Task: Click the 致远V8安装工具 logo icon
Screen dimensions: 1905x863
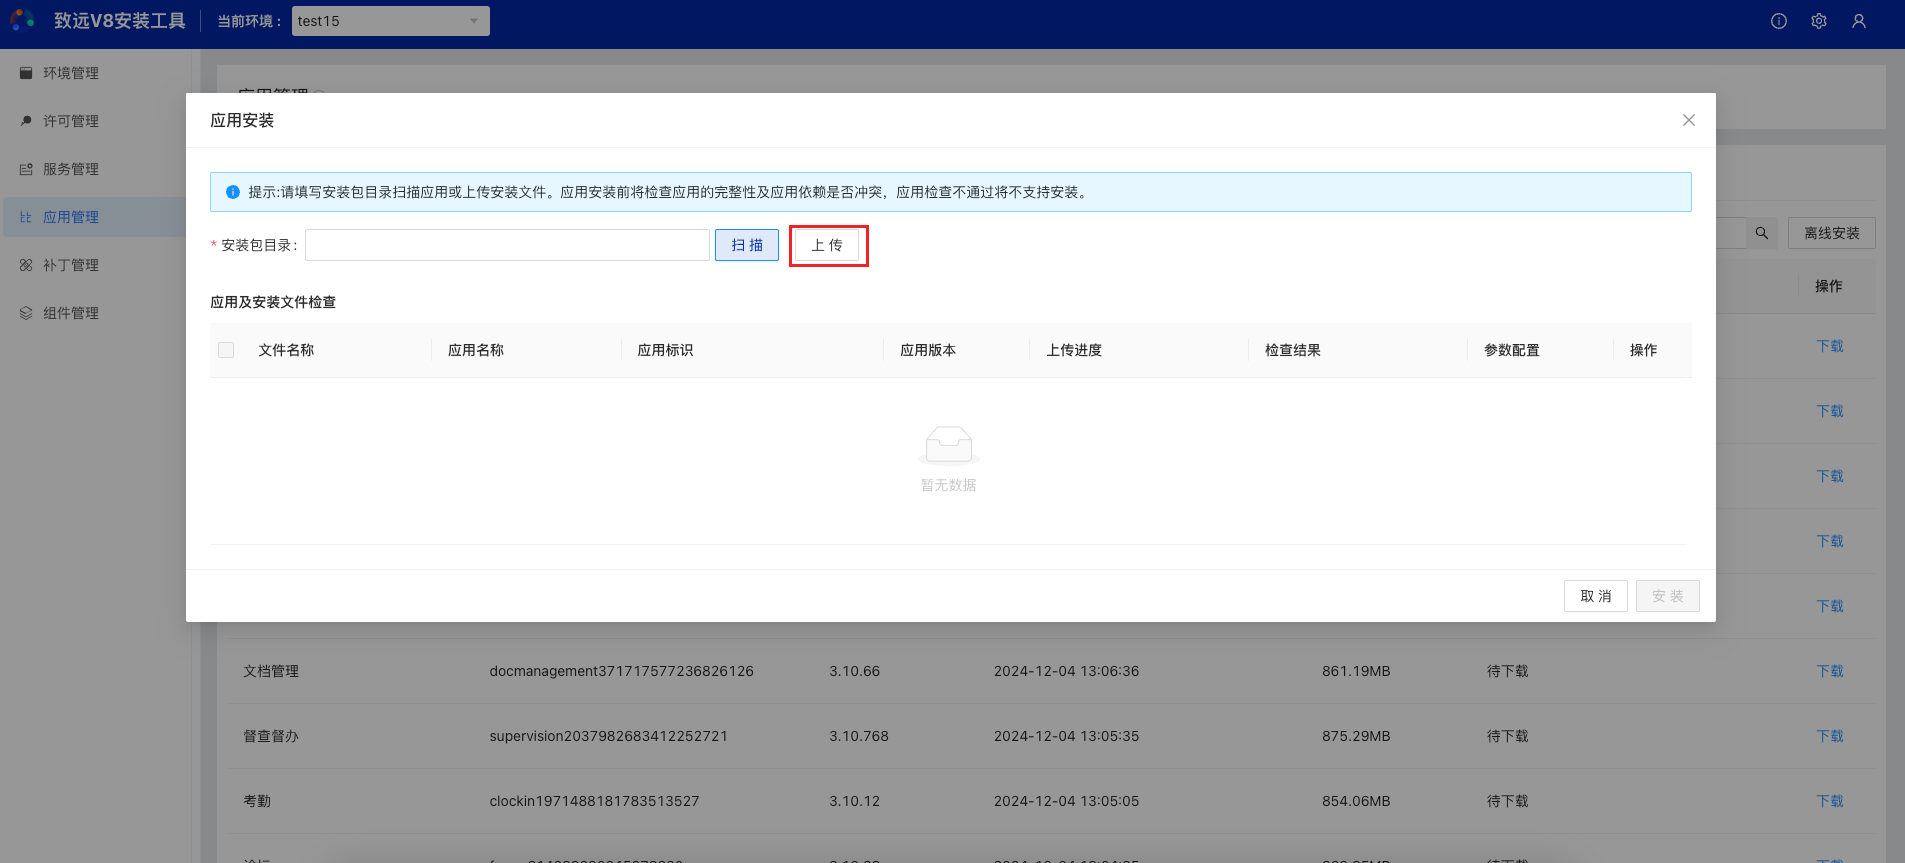Action: (x=23, y=20)
